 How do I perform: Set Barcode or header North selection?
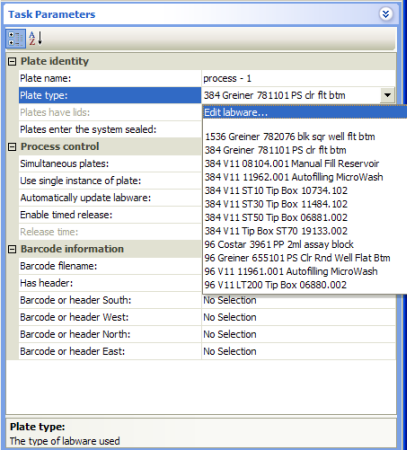299,334
